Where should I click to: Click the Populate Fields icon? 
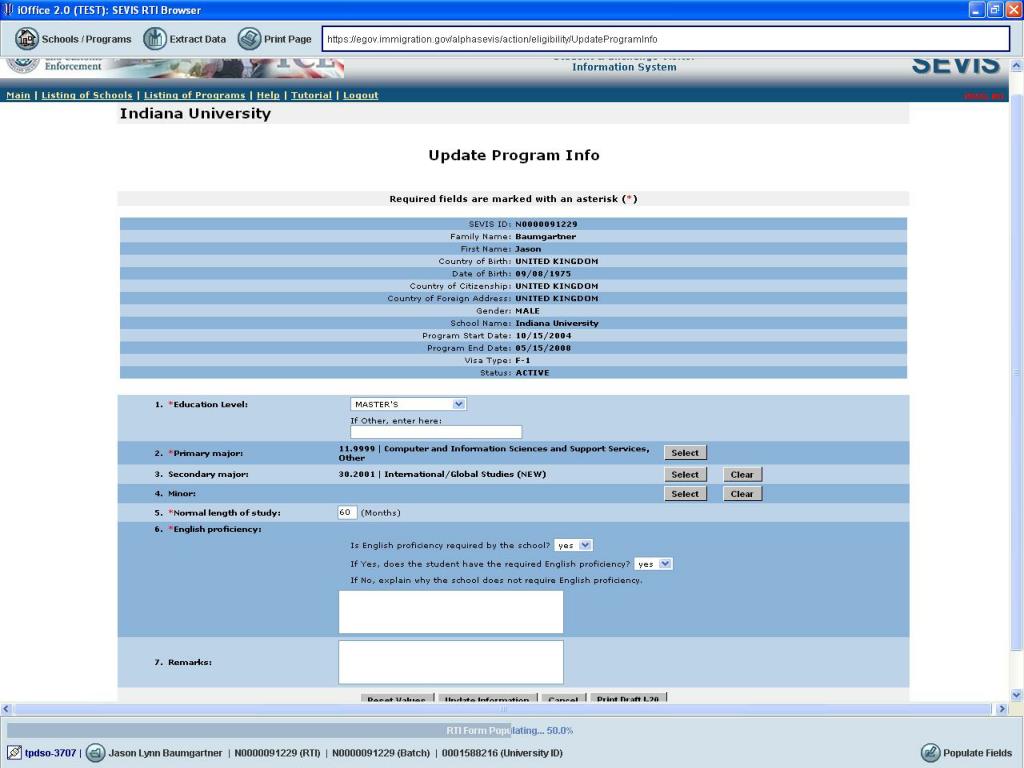click(x=931, y=753)
